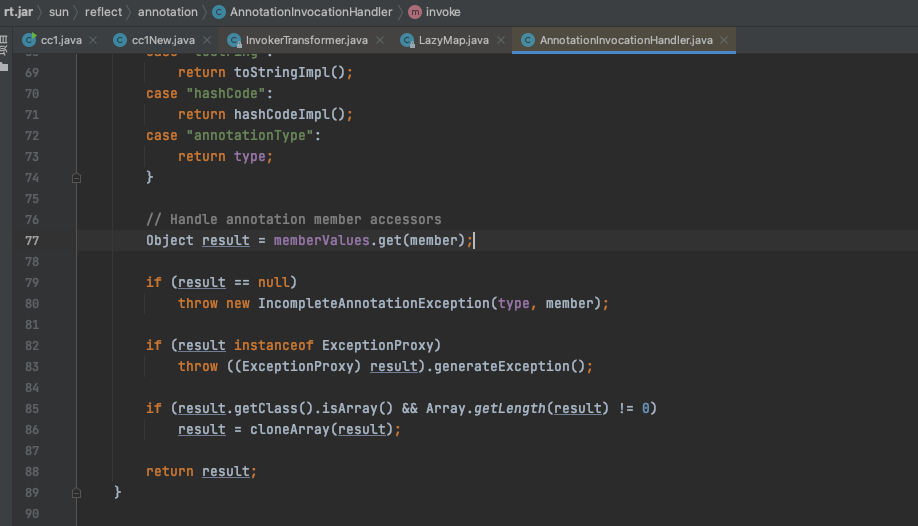The image size is (918, 526).
Task: Click line number 77 in gutter
Action: pos(32,240)
